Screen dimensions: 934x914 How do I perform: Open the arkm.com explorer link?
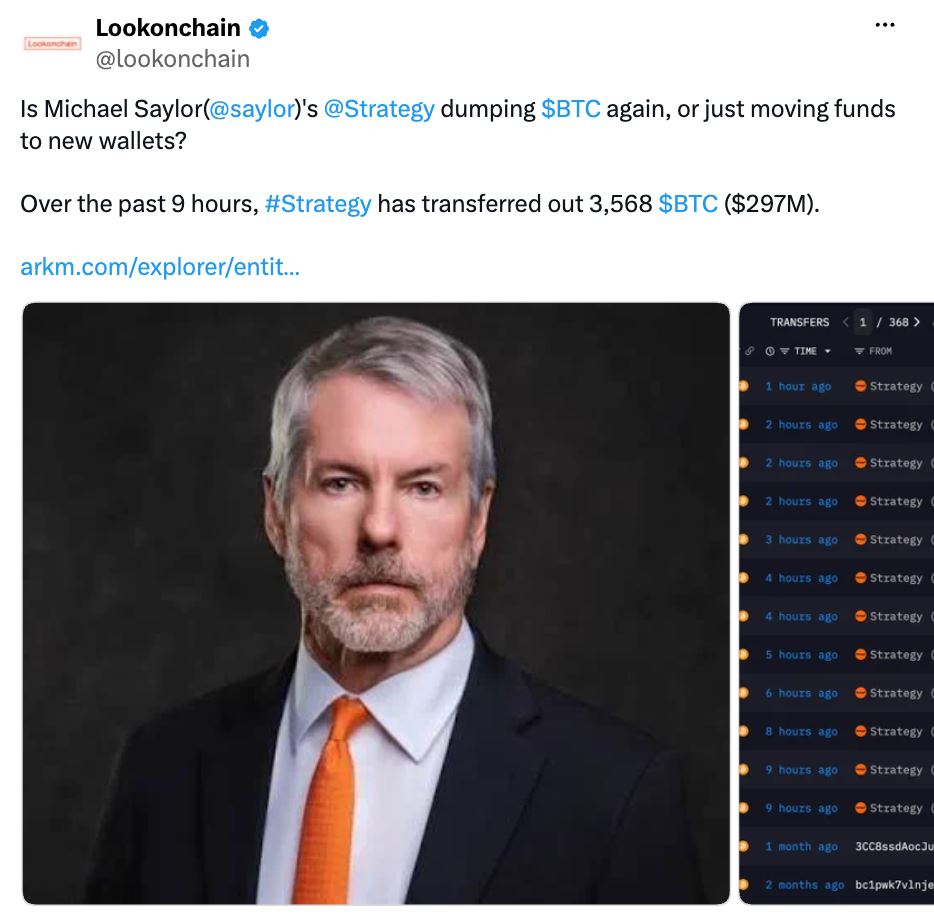click(160, 267)
